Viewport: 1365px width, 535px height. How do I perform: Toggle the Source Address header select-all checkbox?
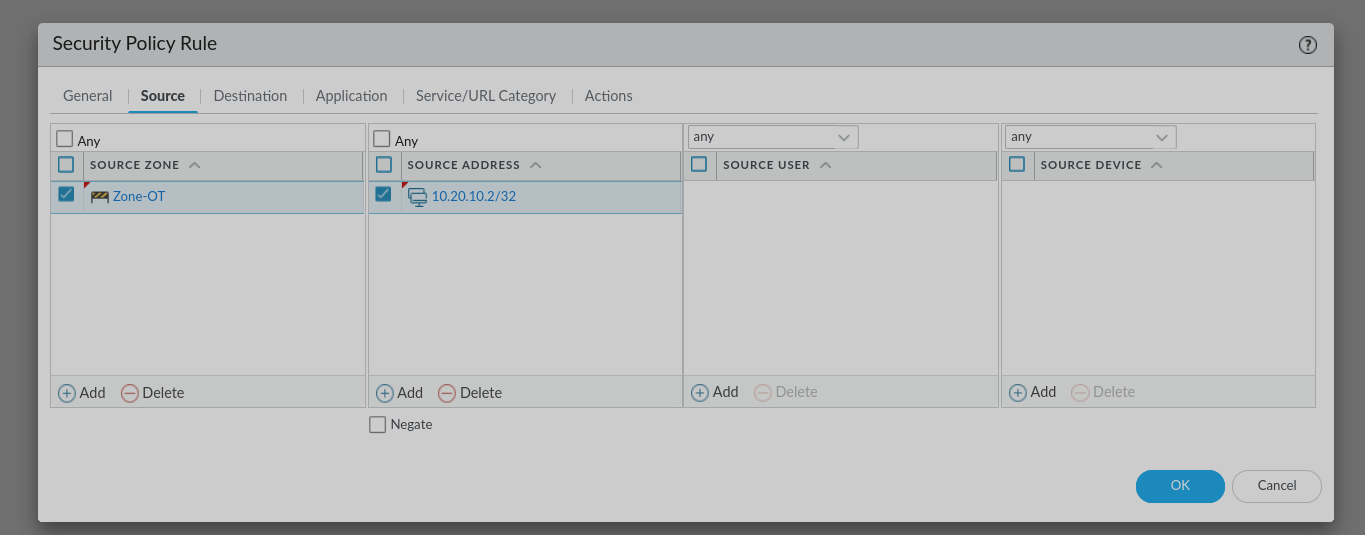384,164
